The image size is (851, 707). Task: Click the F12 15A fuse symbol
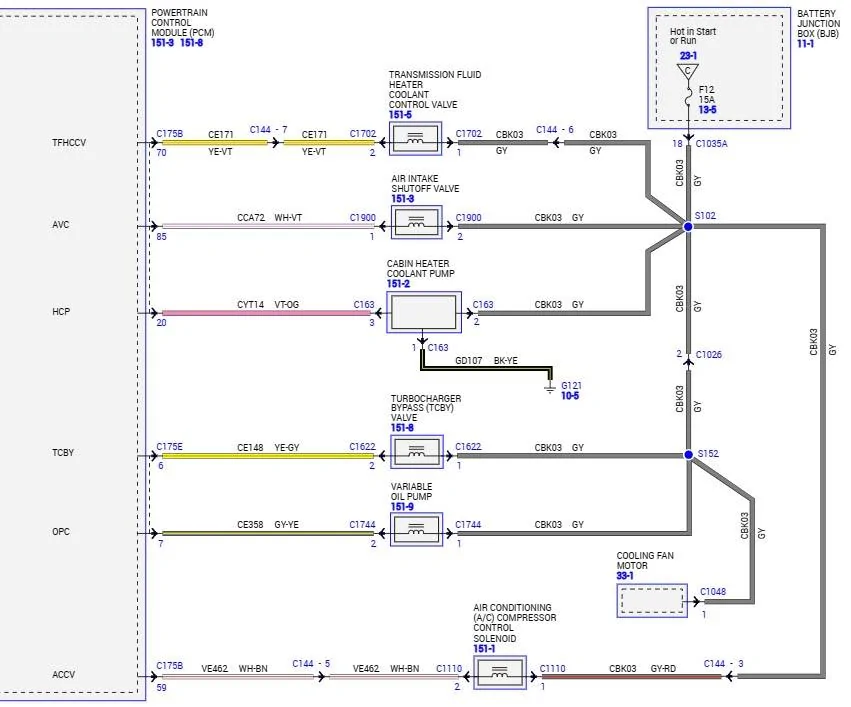click(x=688, y=97)
